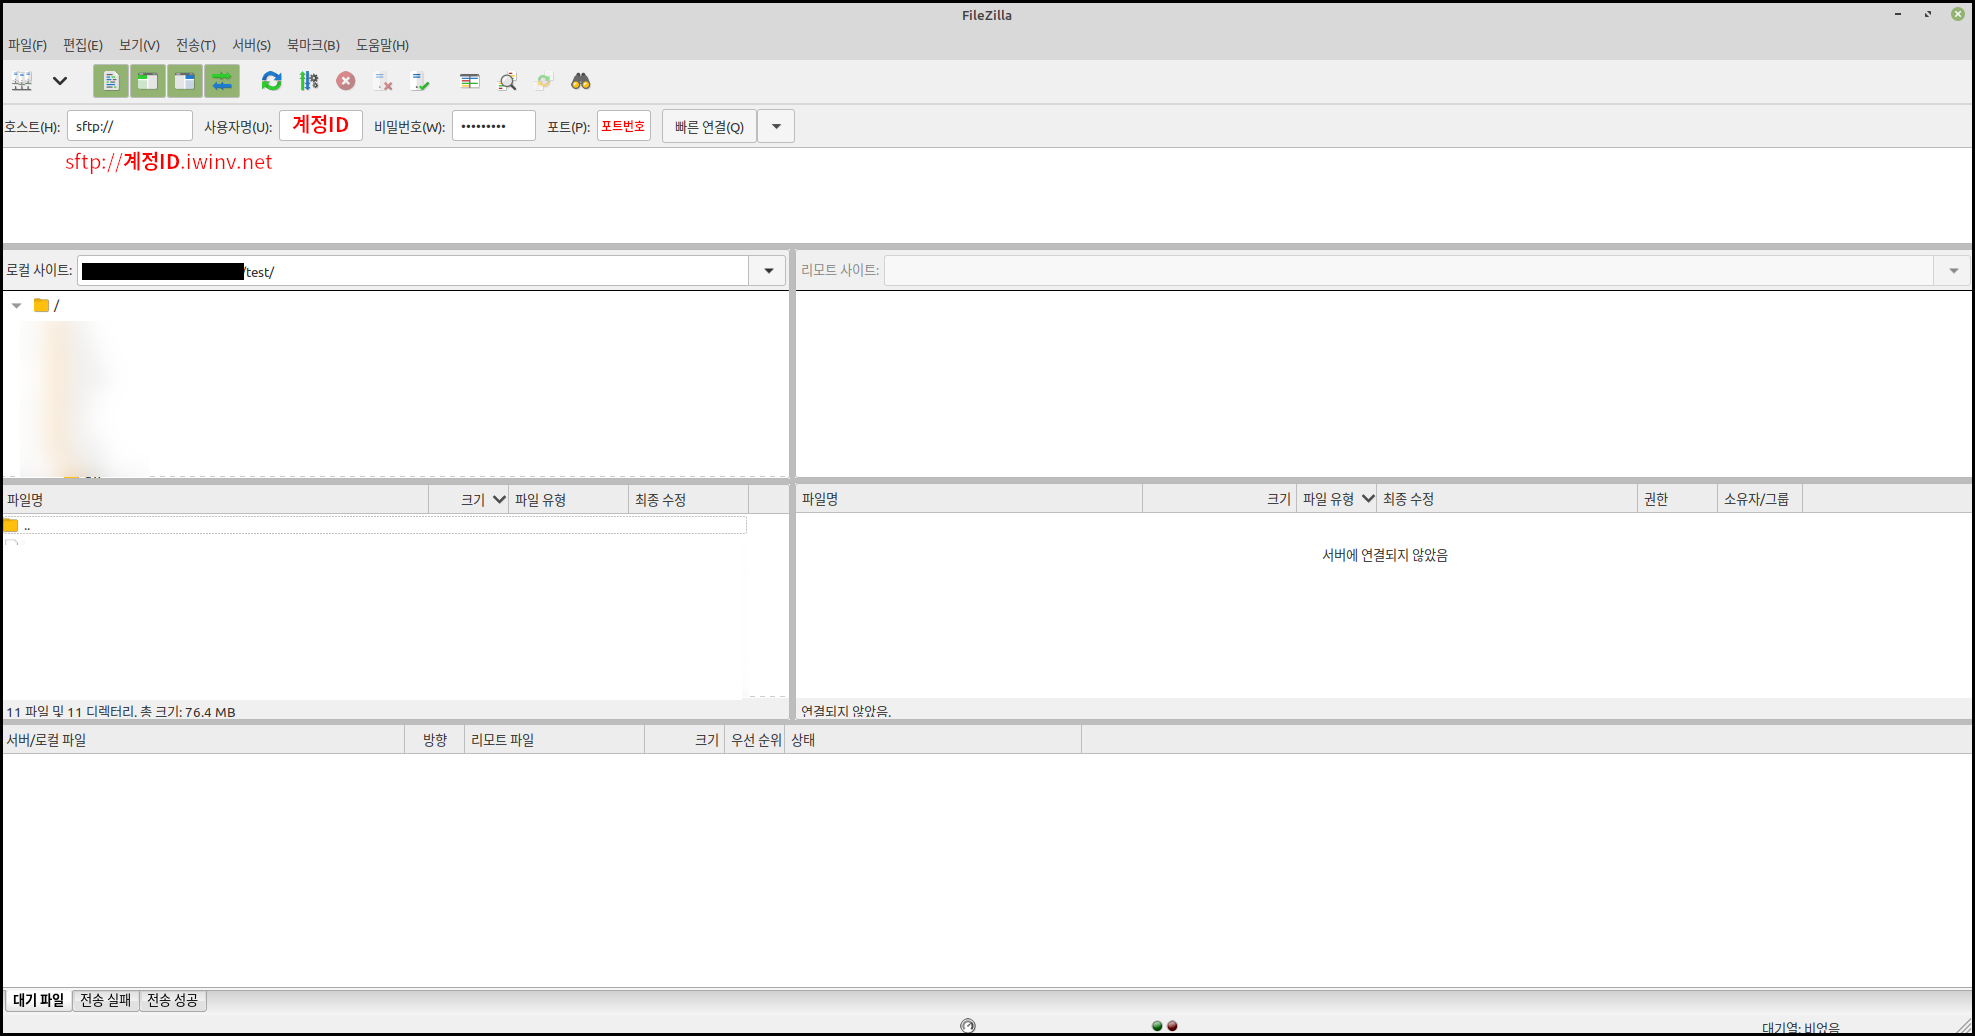Click the 빠른 연결(Q) quick connect button
Screen dimensions: 1975x1036
point(709,126)
